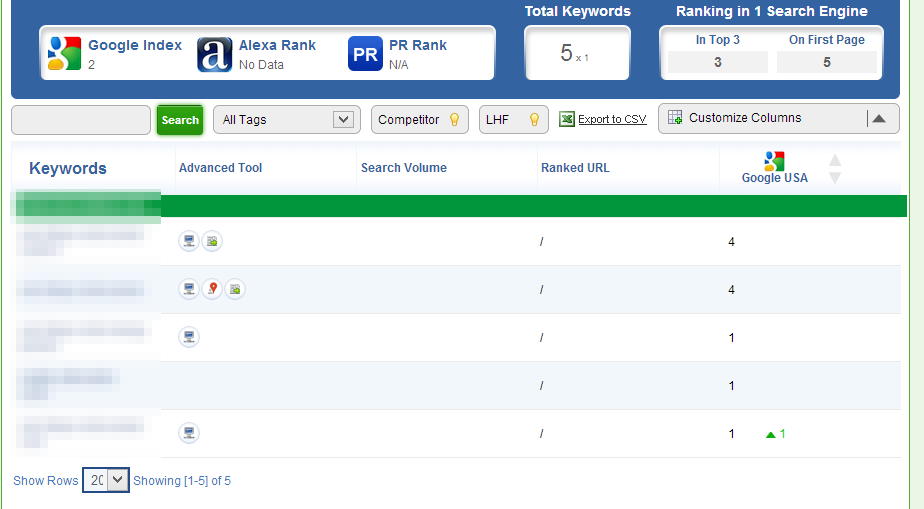This screenshot has width=924, height=509.
Task: Click 'Showing [1-5] of 5' text
Action: pyautogui.click(x=182, y=481)
